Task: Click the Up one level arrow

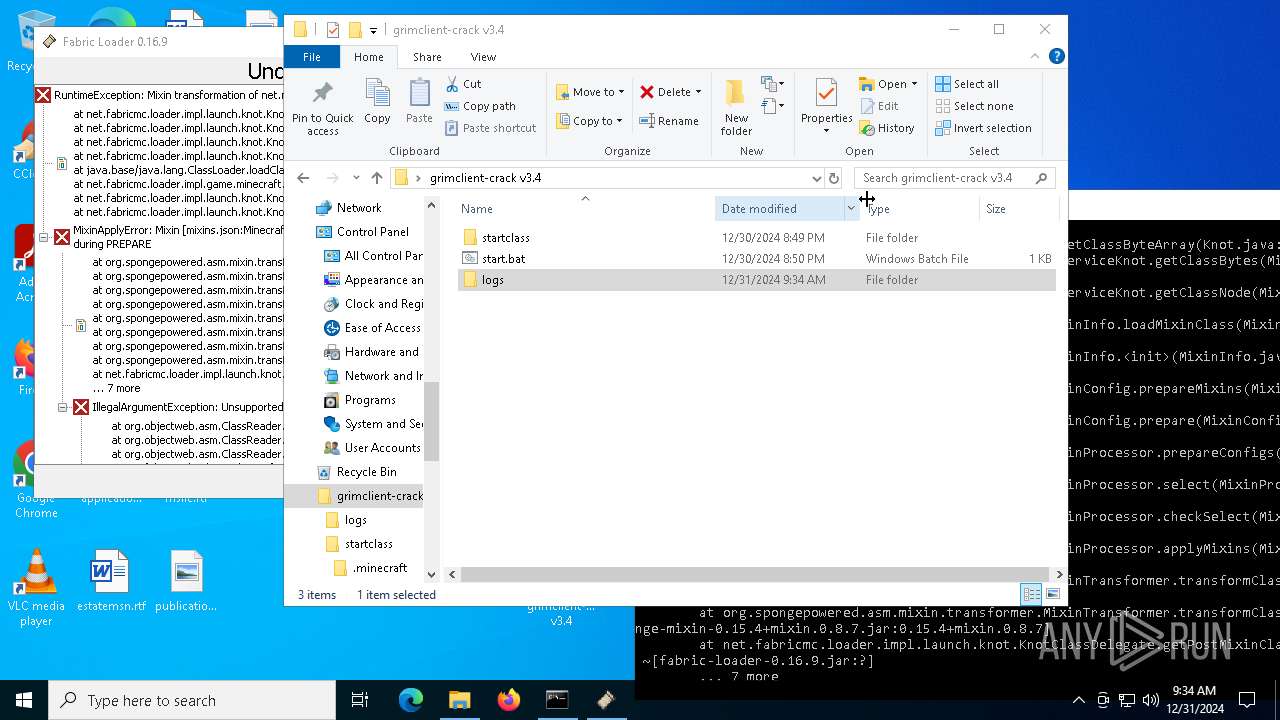Action: point(377,178)
